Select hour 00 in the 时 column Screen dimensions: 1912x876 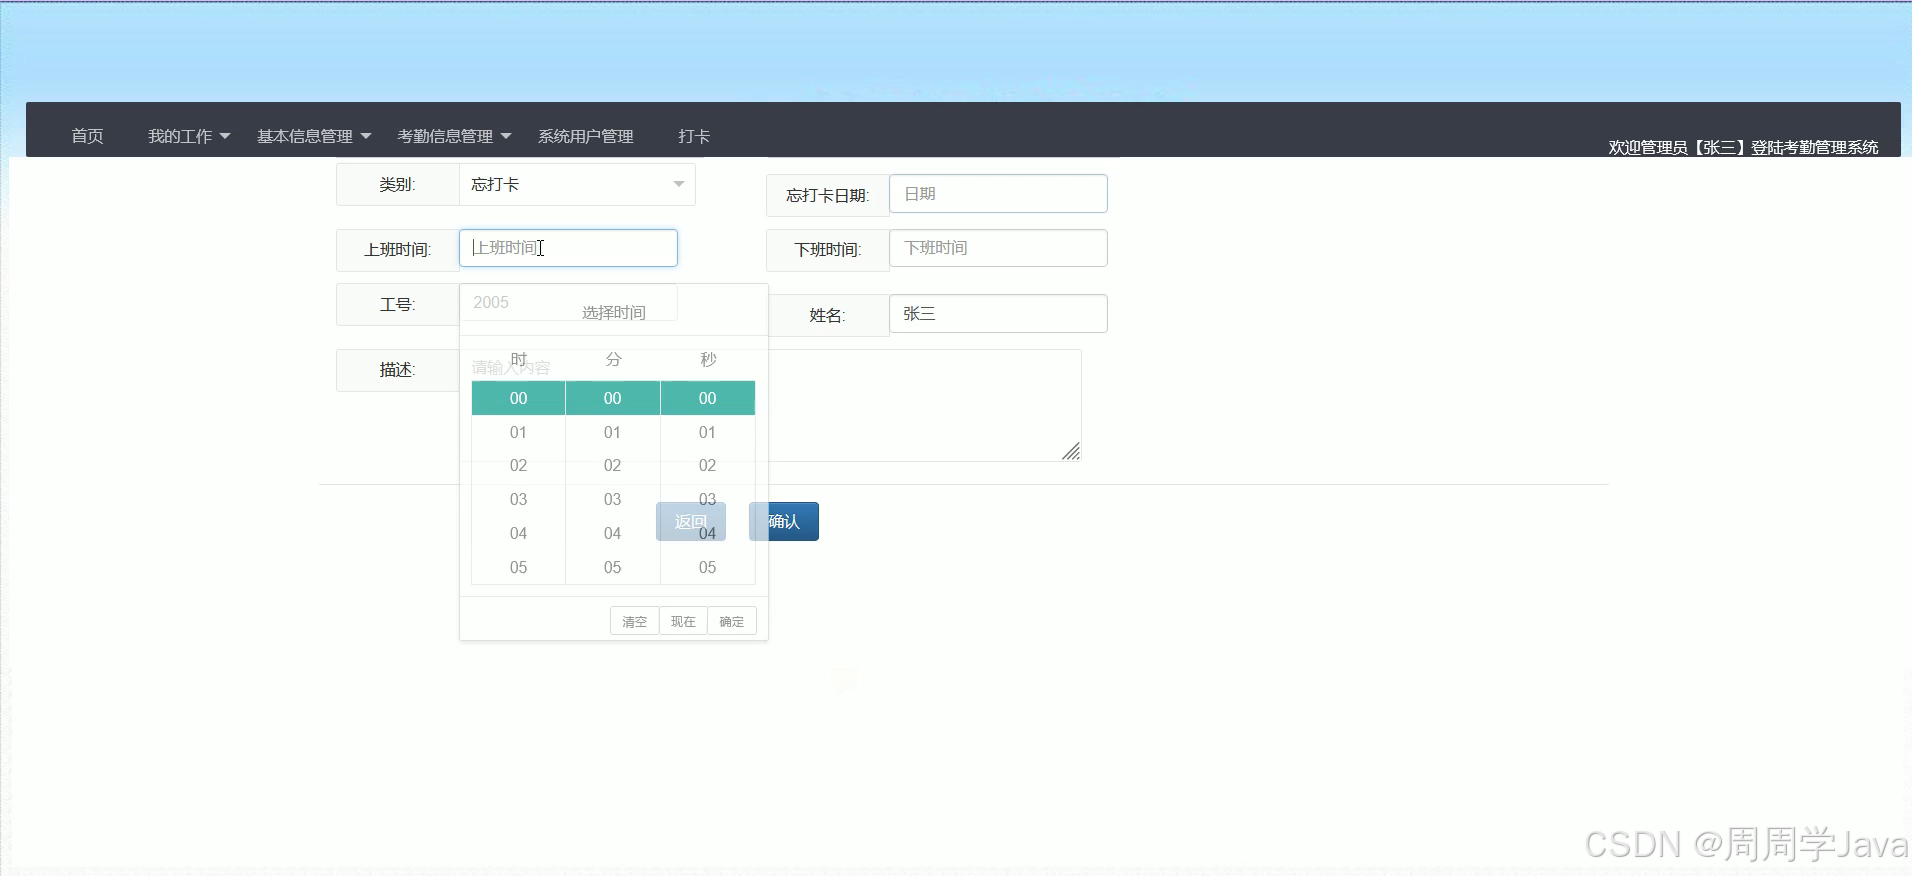pos(518,398)
